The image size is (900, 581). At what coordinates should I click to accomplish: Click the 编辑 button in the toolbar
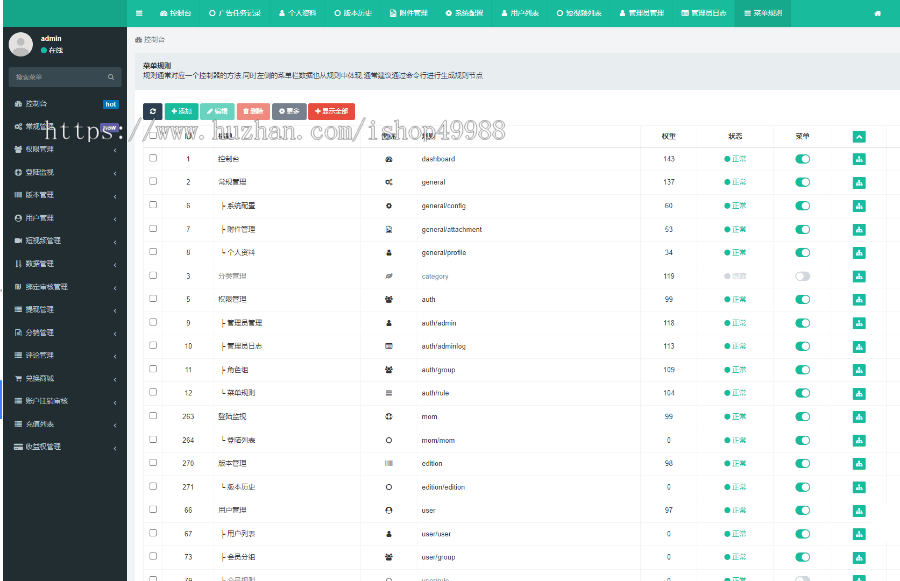(x=217, y=111)
